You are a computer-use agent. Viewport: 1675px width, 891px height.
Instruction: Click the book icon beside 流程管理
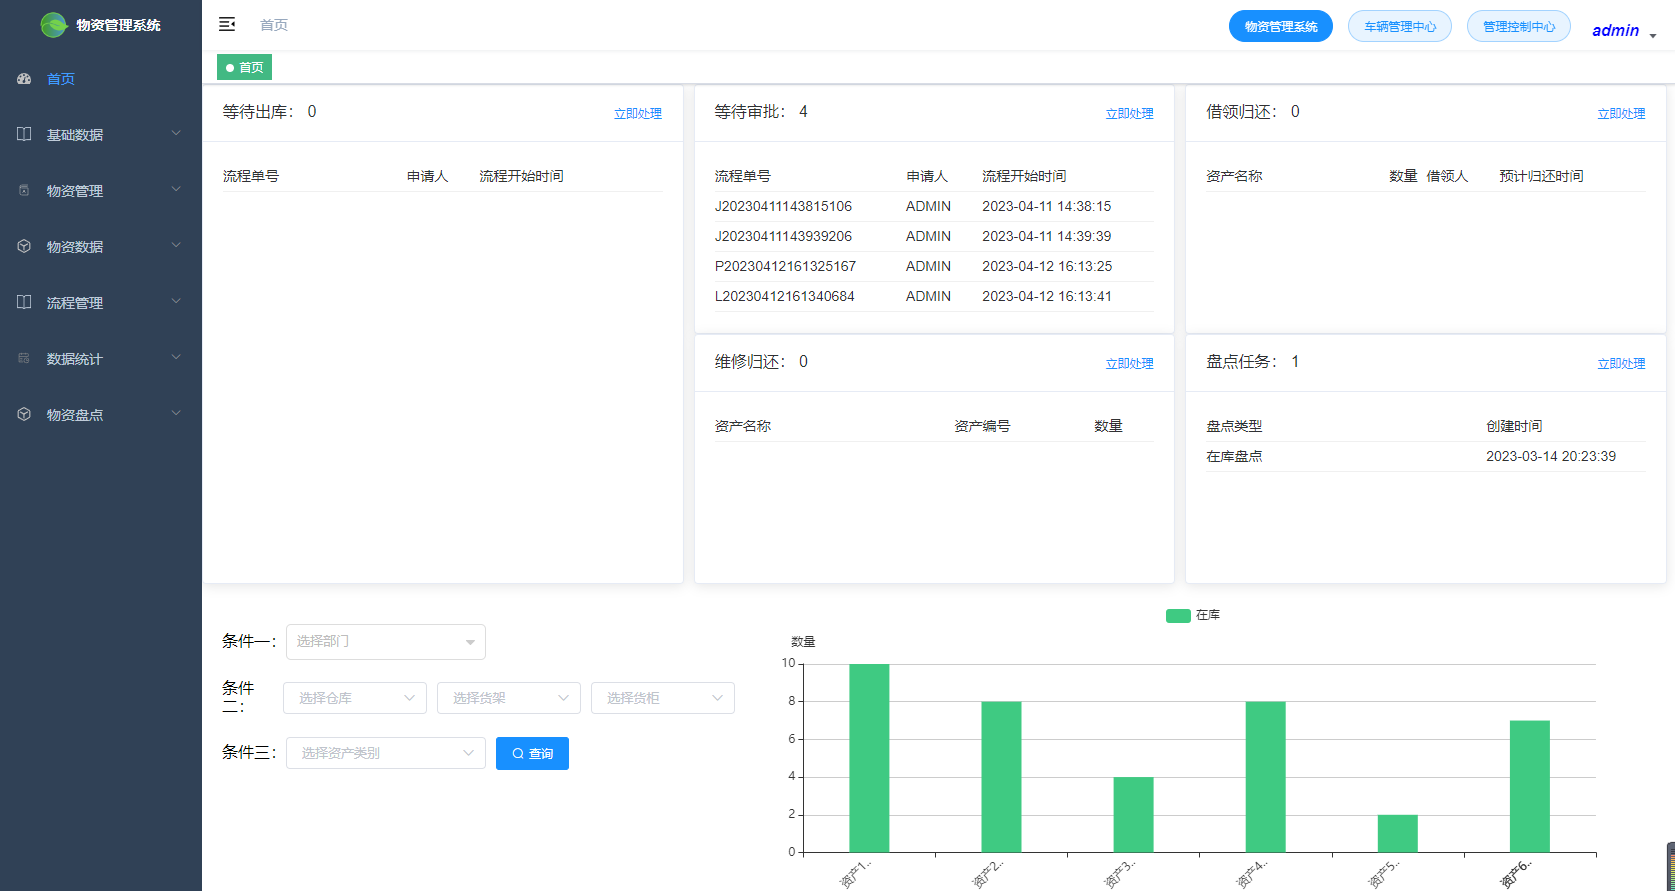[24, 302]
